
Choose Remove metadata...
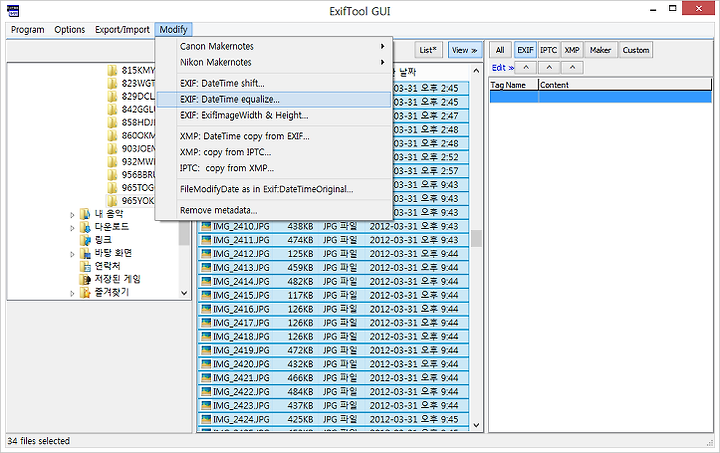click(274, 210)
